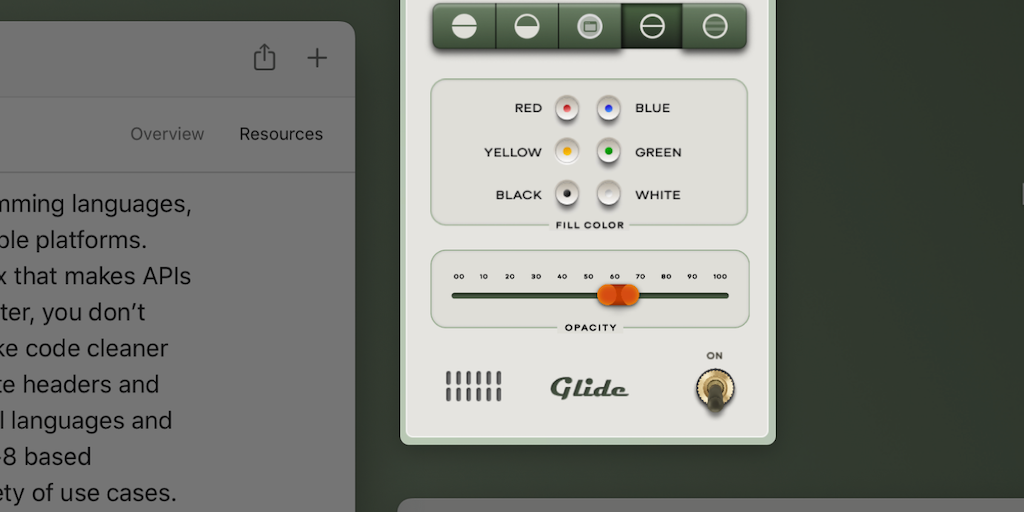Click the orange opacity slider knob
1024x512 pixels.
point(618,295)
